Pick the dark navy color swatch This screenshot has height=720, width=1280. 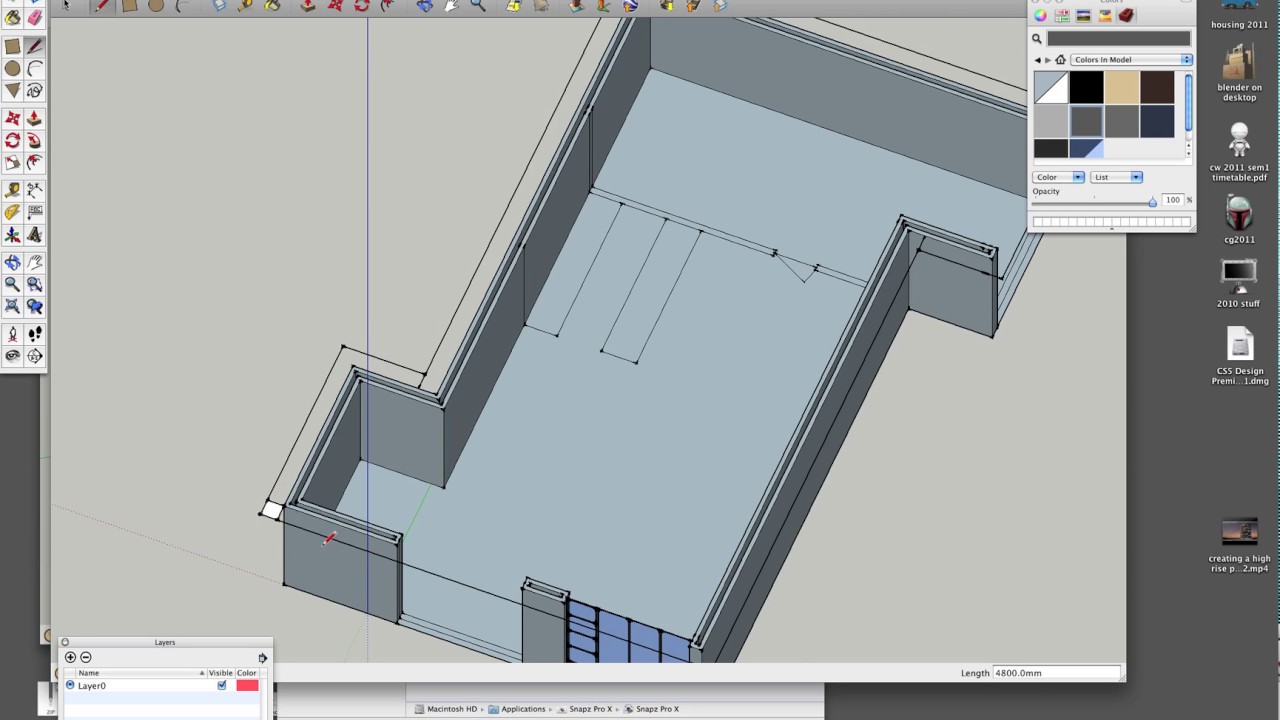point(1157,121)
